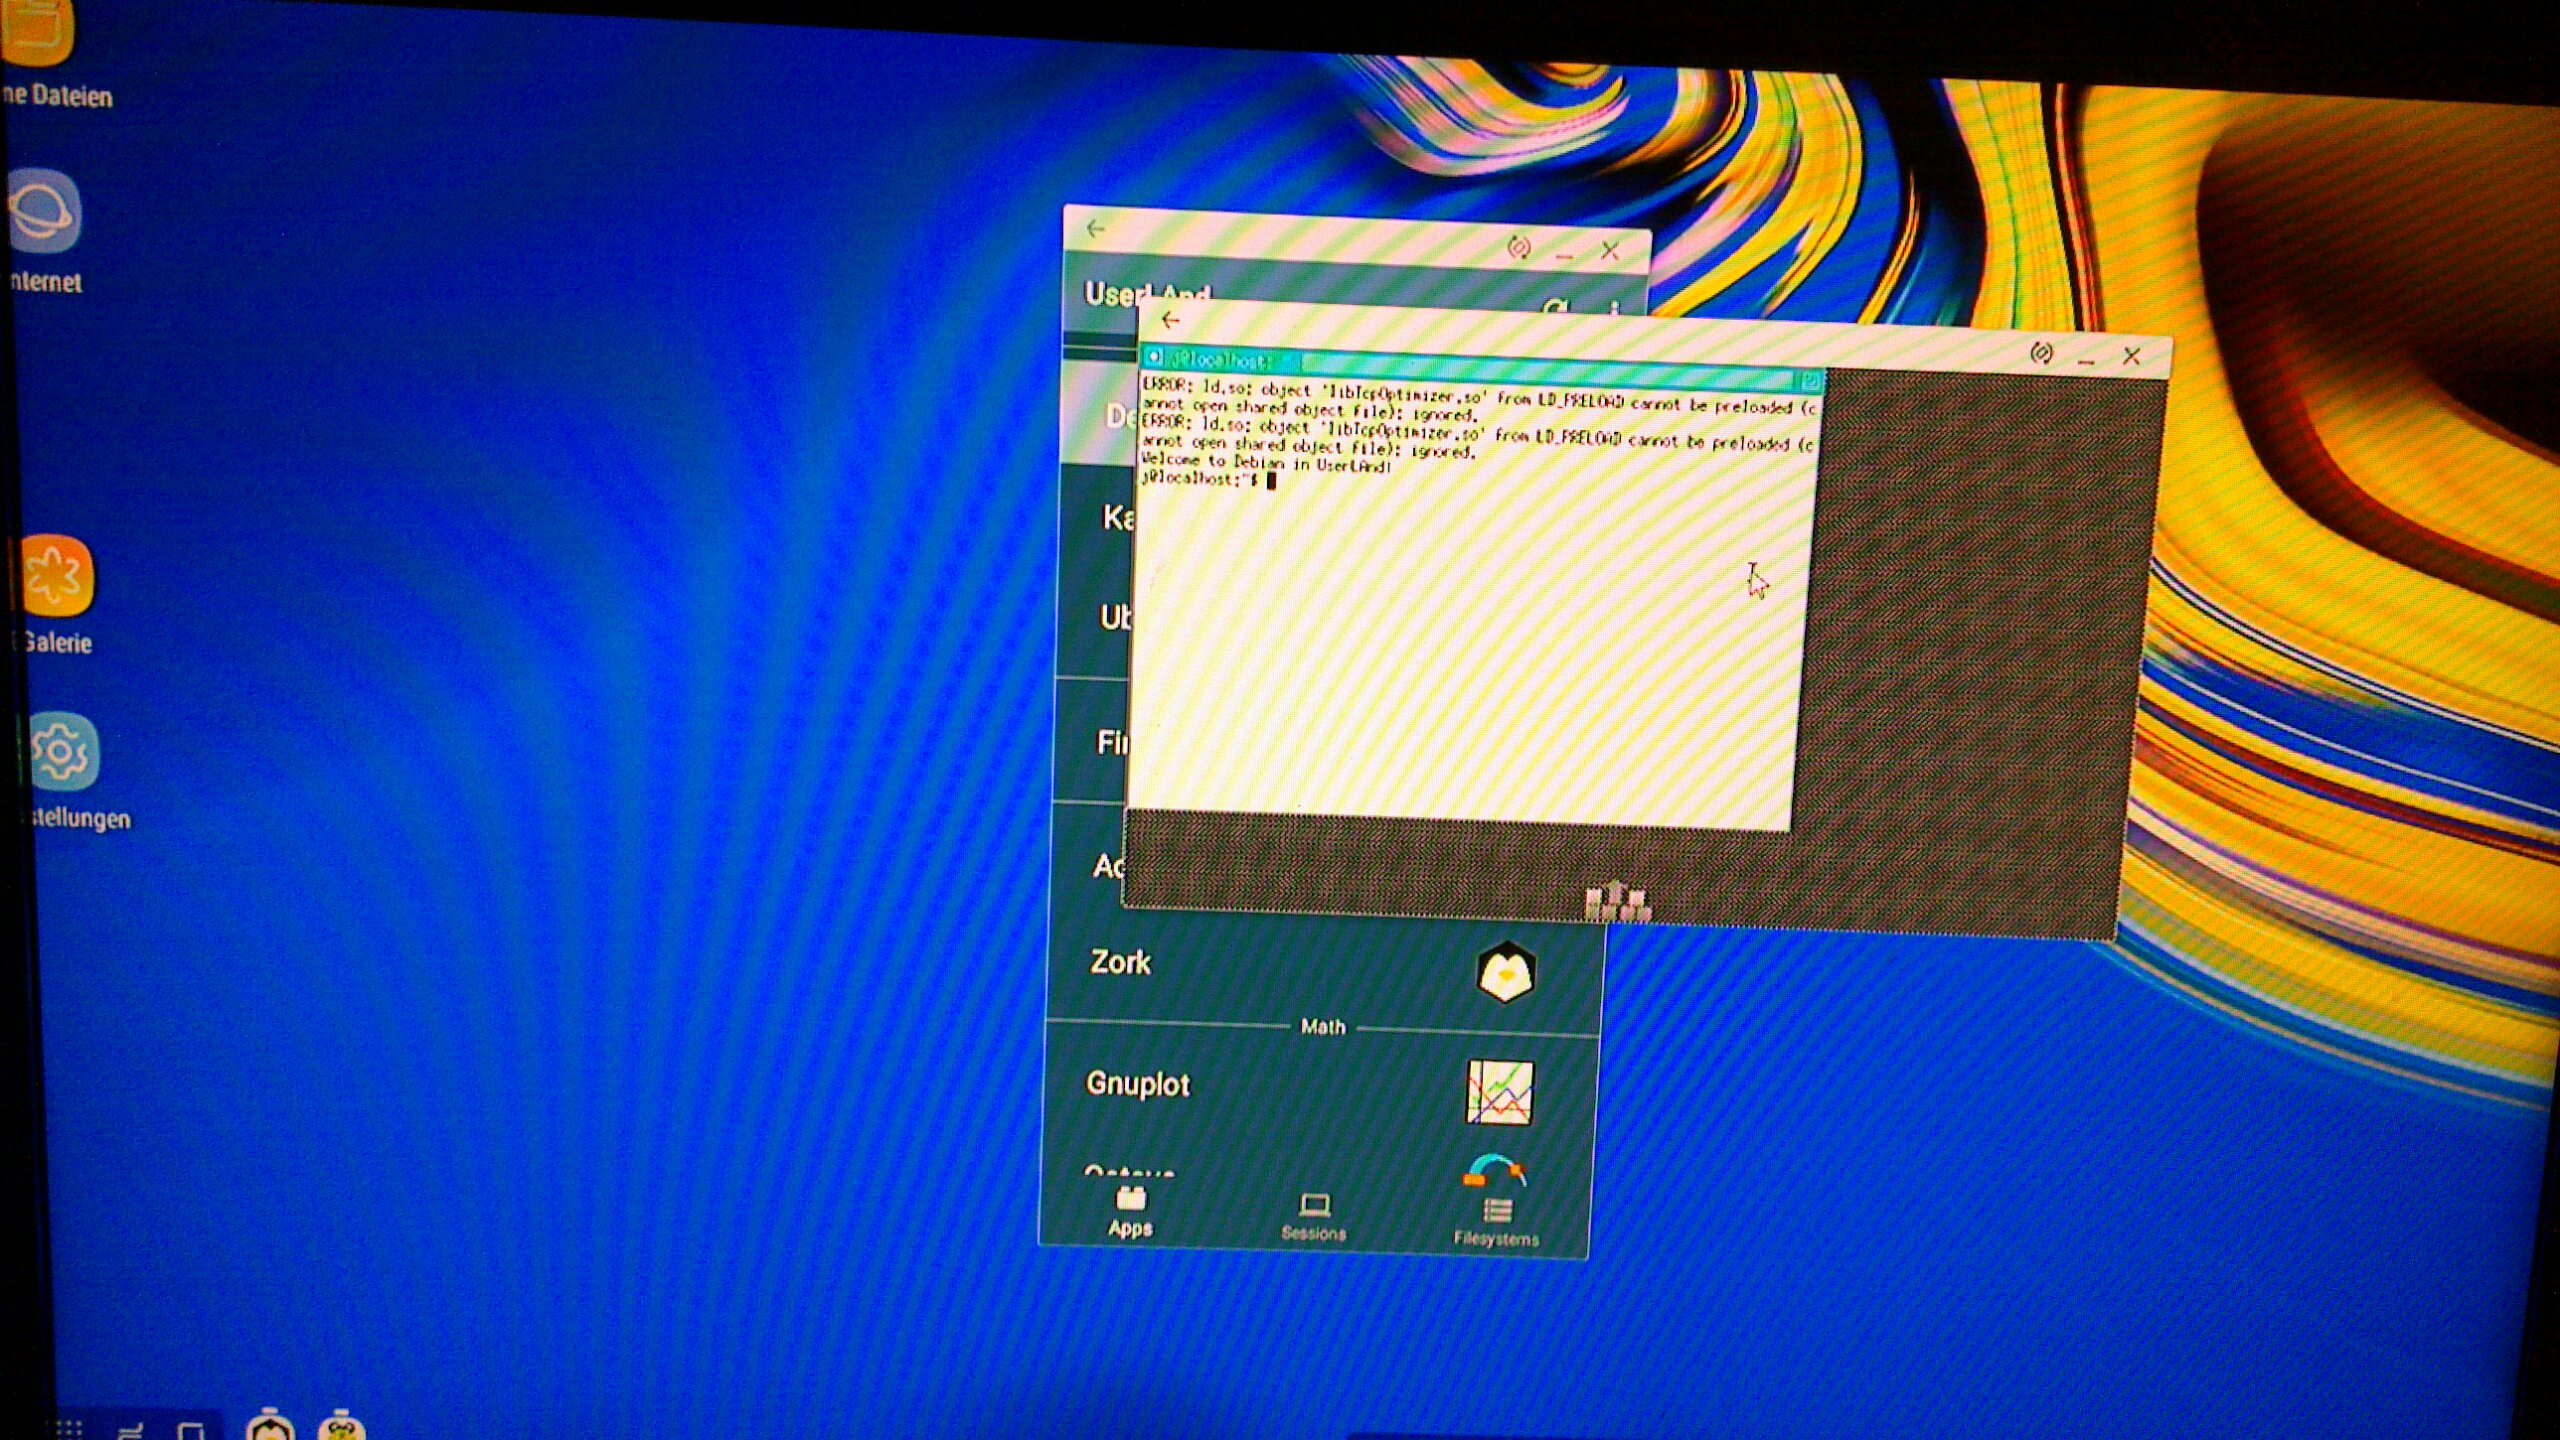Open the Zork list entry
Screen dimensions: 2560x1440
pyautogui.click(x=1121, y=963)
